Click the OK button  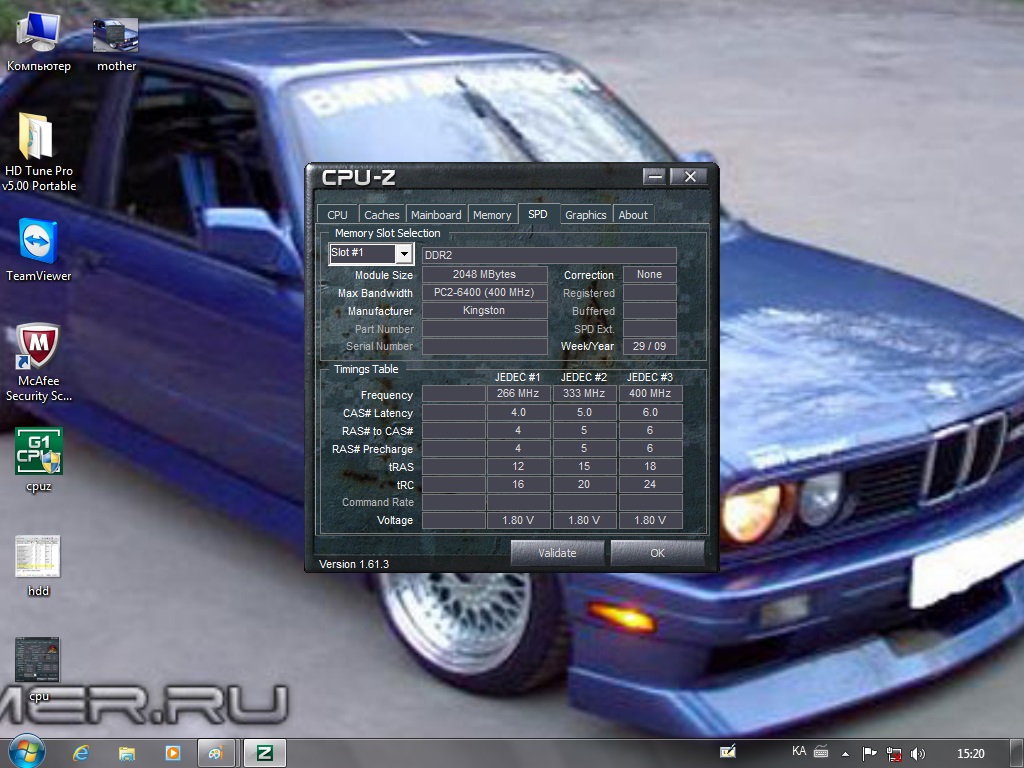point(658,552)
